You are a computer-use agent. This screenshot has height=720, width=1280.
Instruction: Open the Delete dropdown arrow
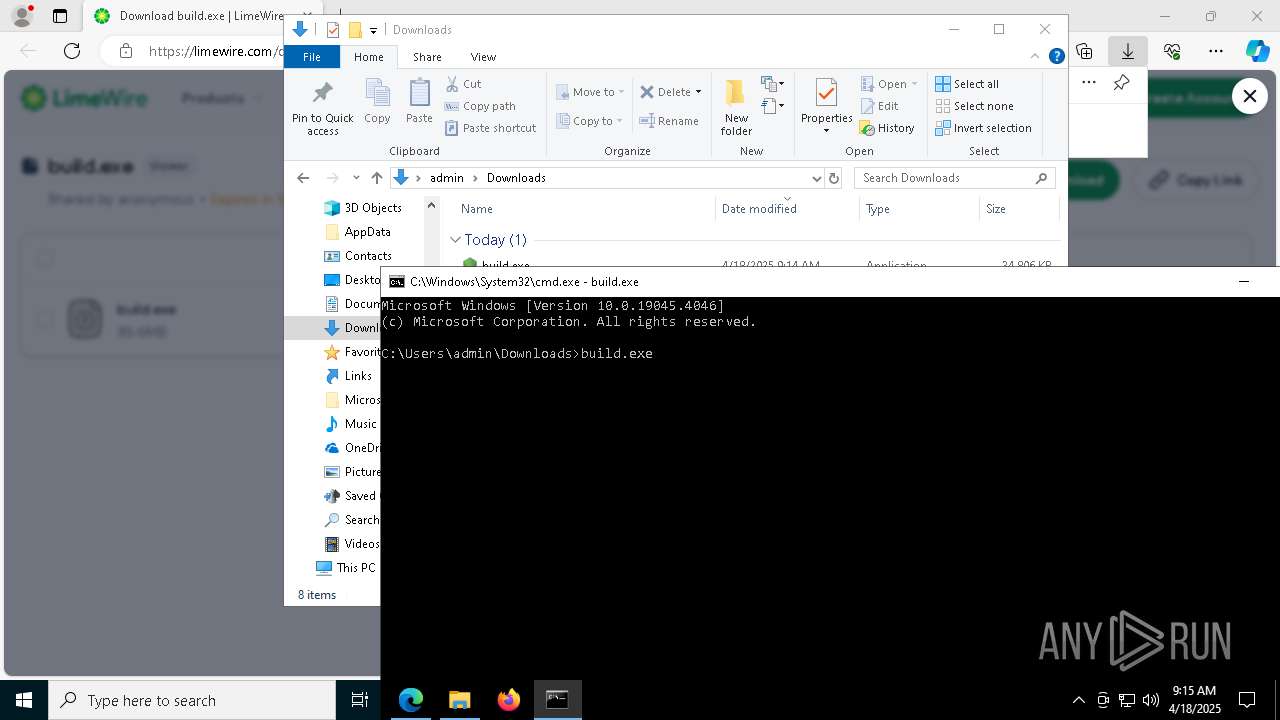click(698, 92)
